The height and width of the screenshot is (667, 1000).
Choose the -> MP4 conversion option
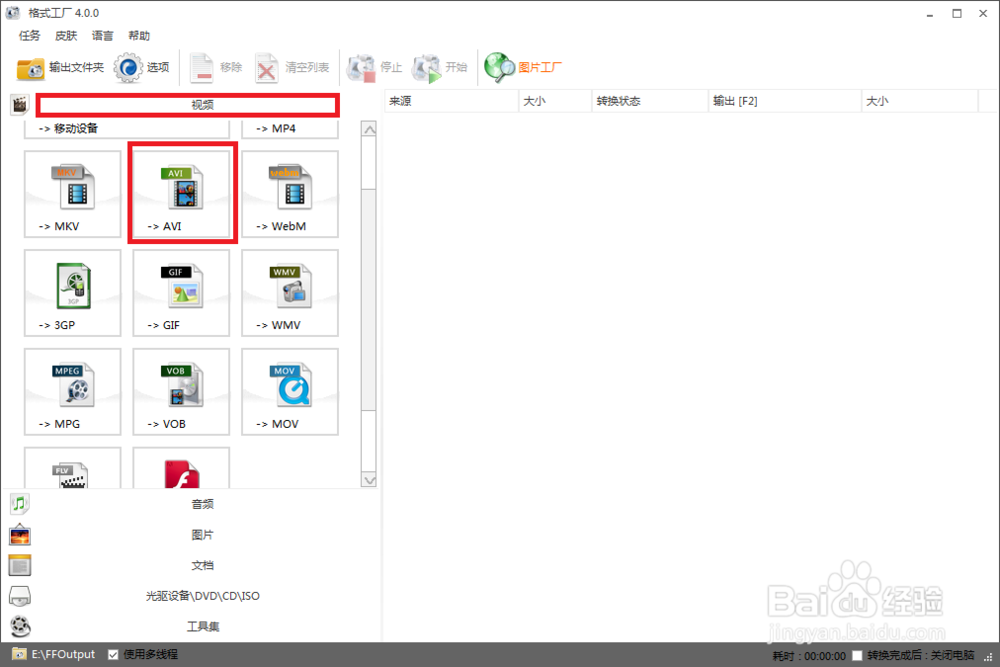click(x=290, y=128)
